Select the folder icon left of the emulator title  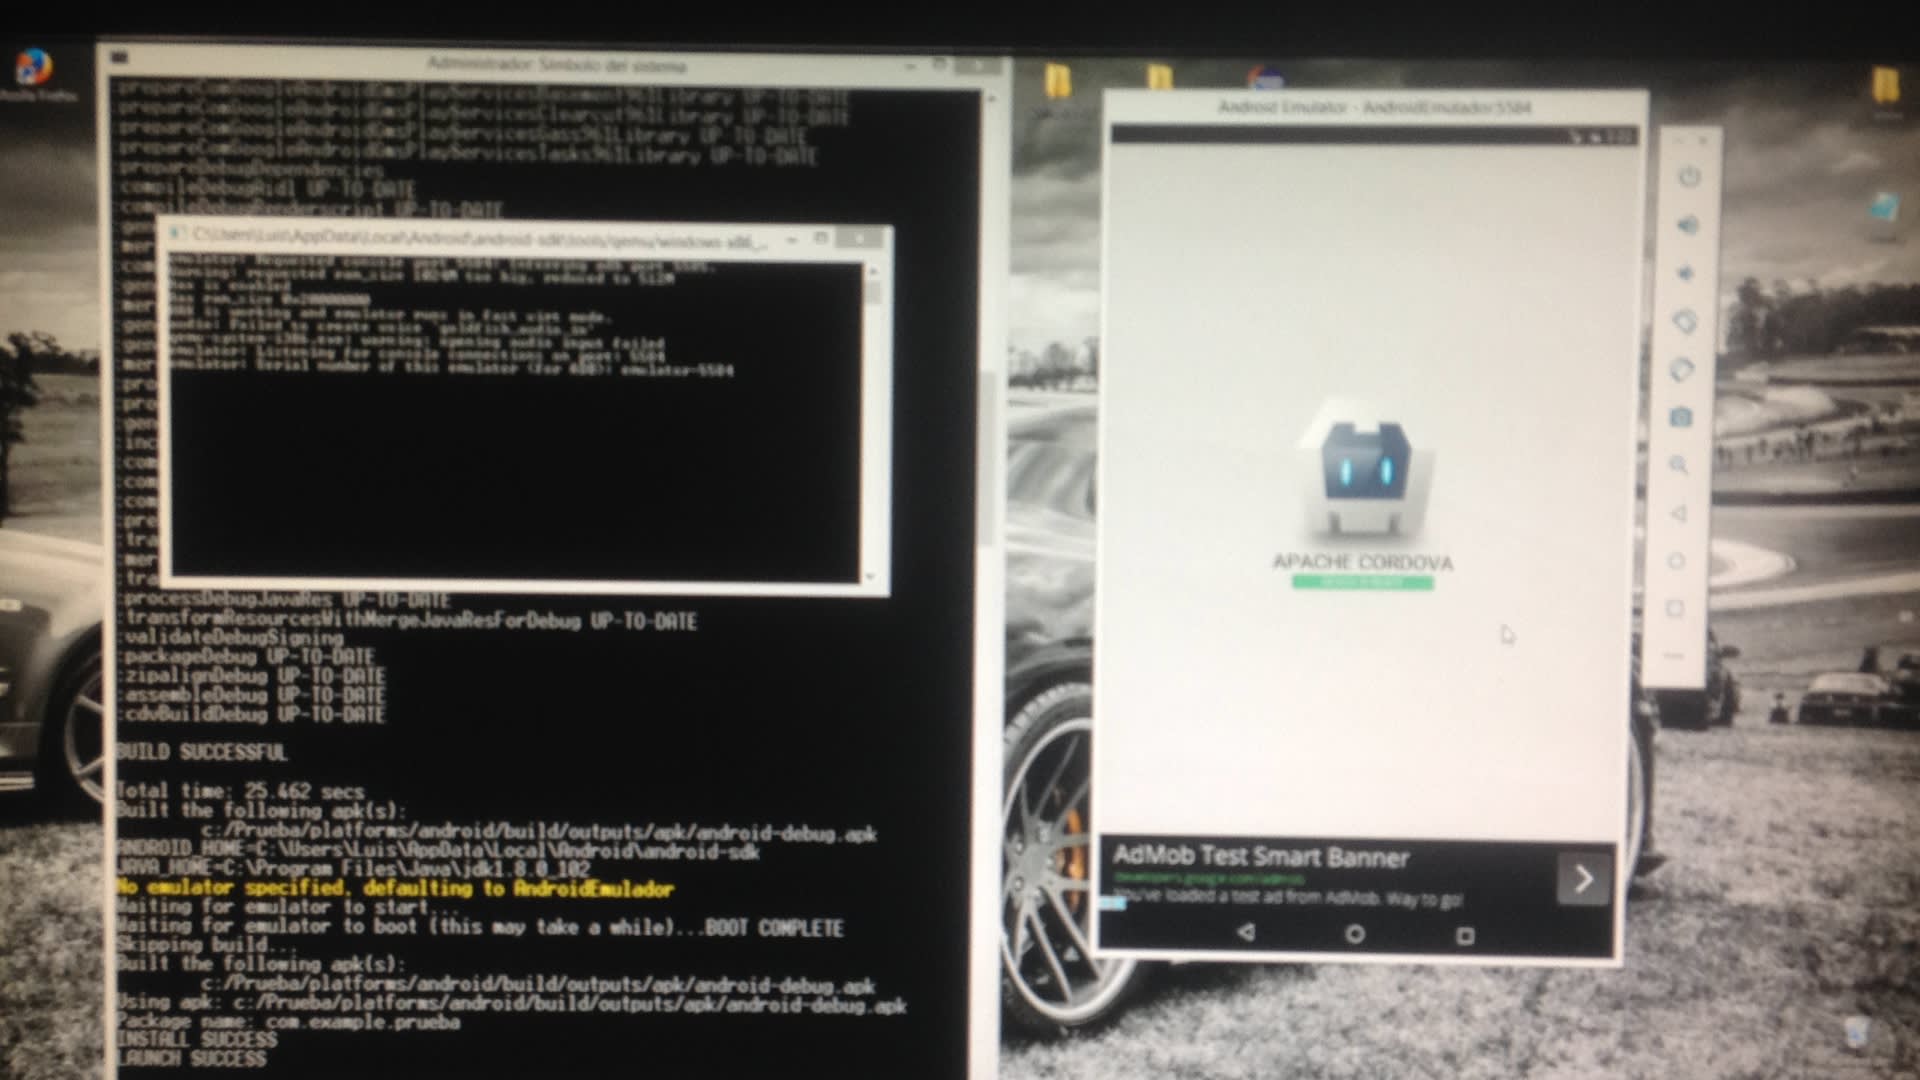tap(1057, 80)
